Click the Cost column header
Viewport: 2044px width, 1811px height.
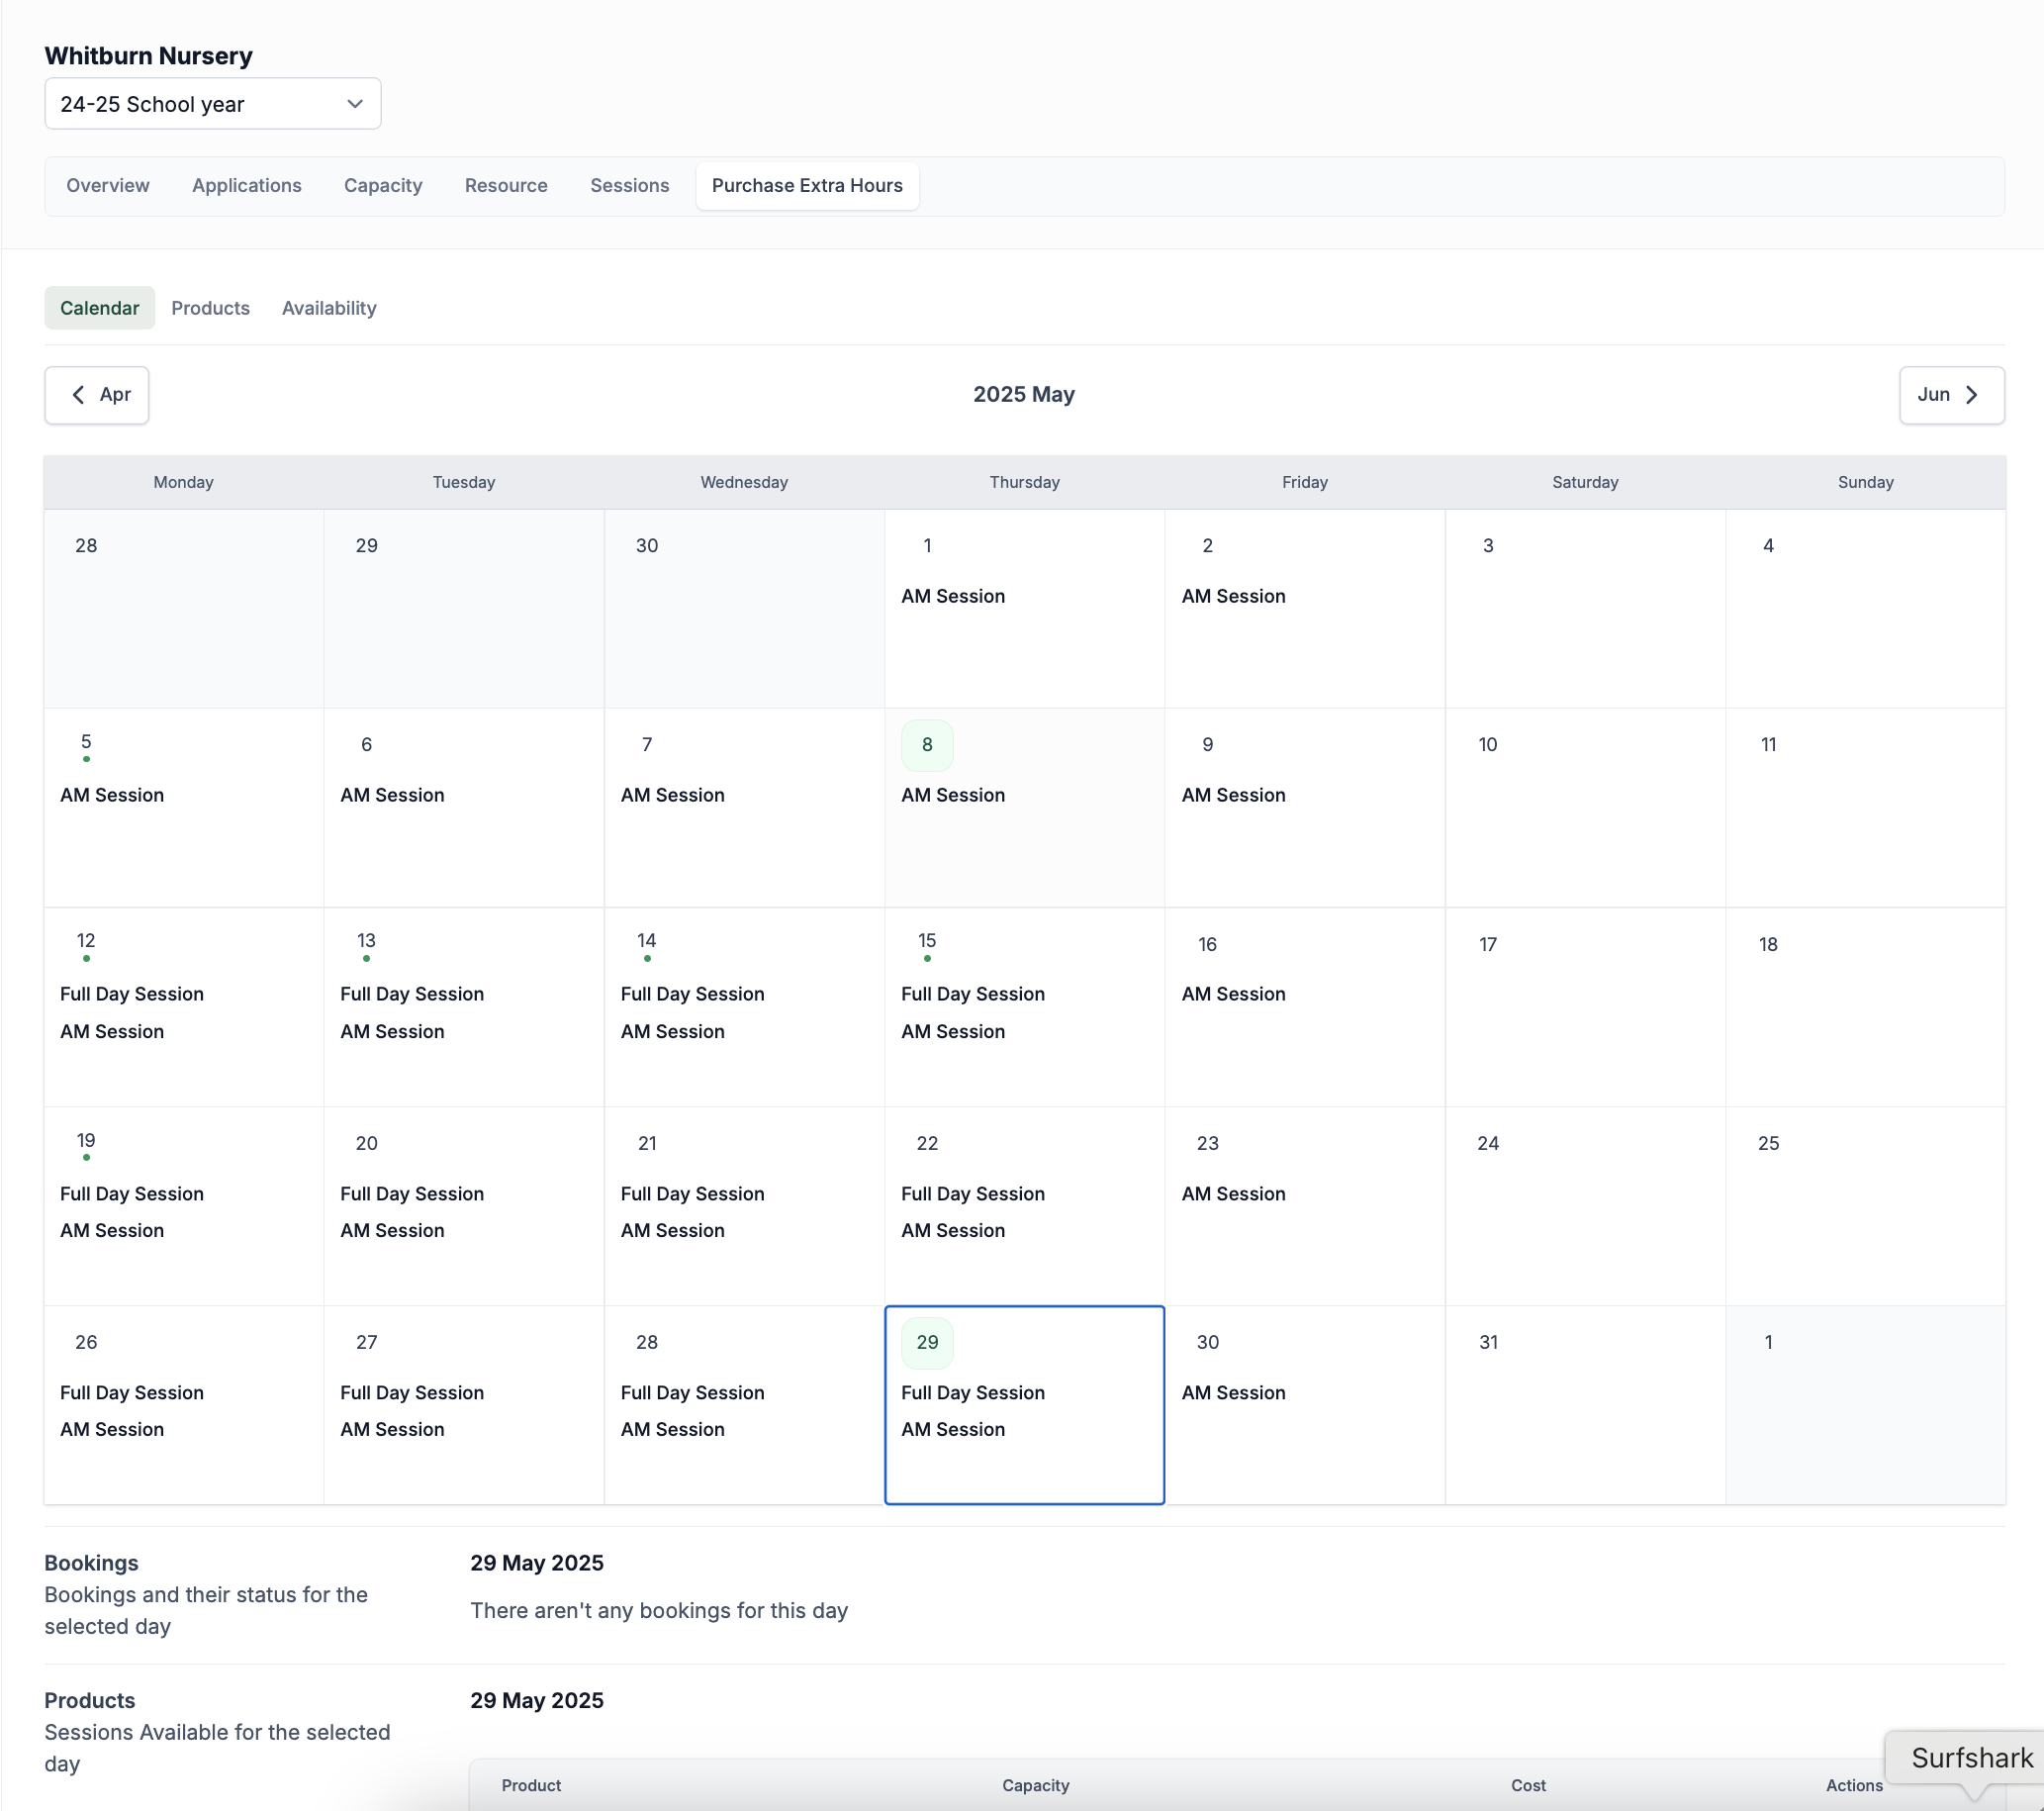coord(1528,1785)
